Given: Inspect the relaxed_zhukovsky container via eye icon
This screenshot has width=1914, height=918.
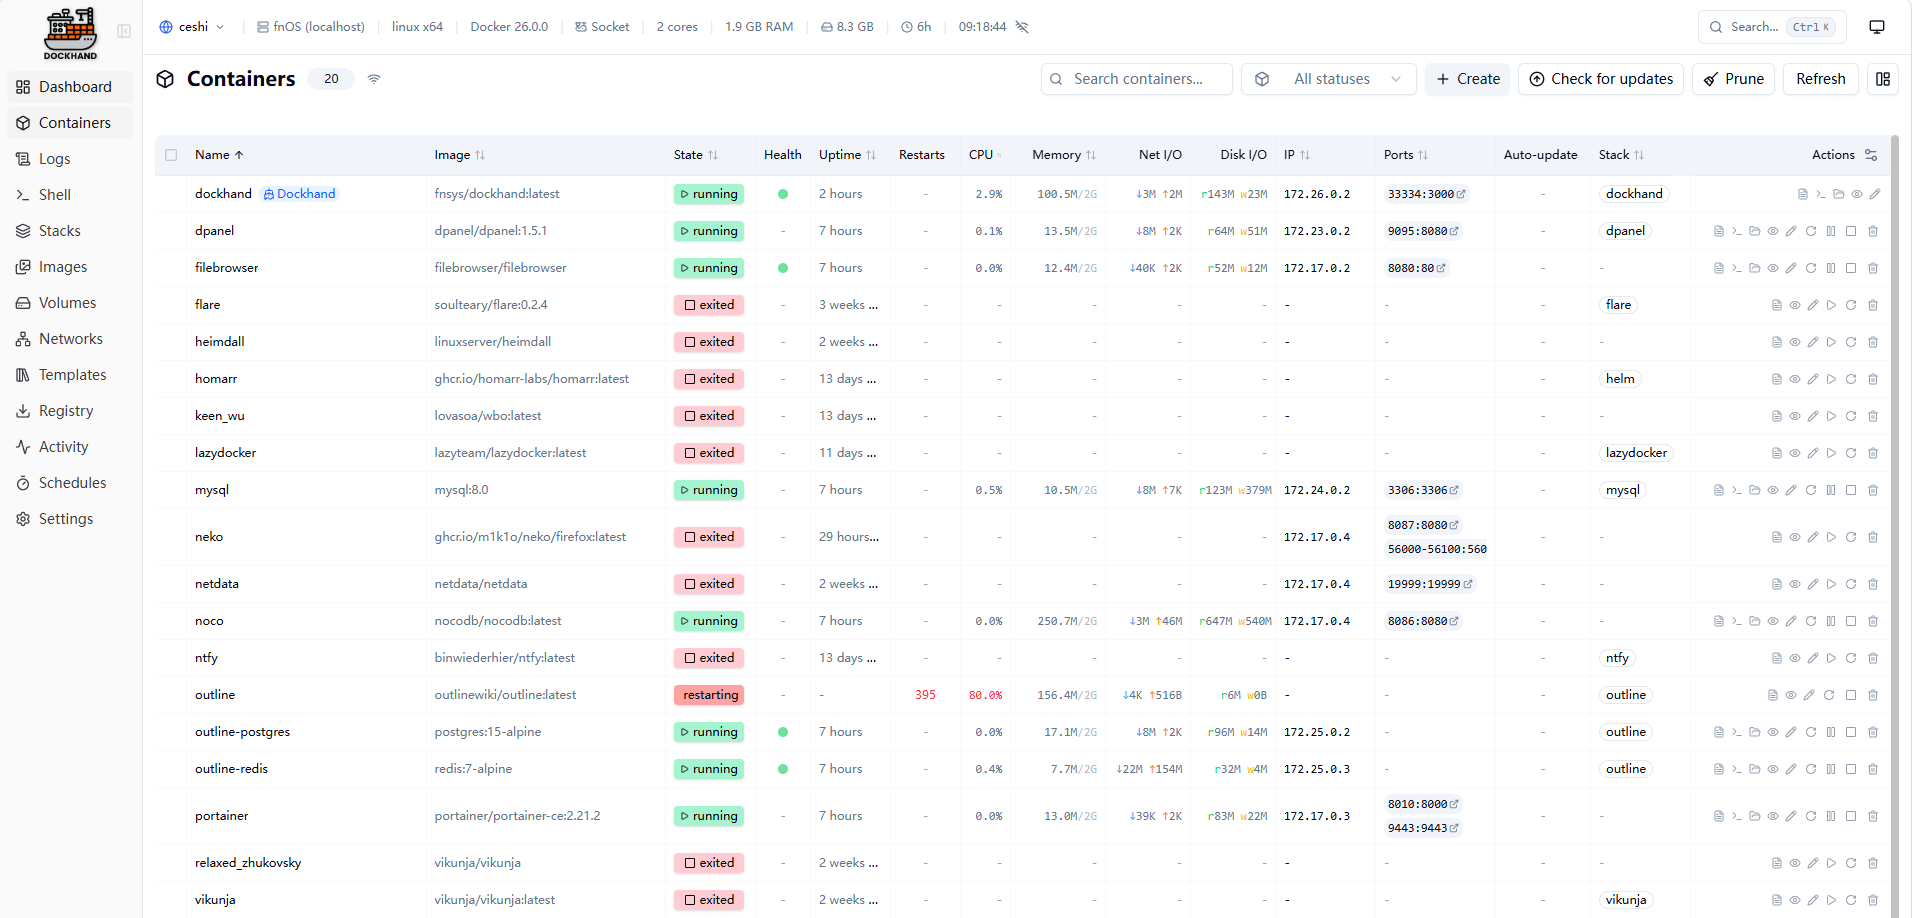Looking at the screenshot, I should 1795,863.
